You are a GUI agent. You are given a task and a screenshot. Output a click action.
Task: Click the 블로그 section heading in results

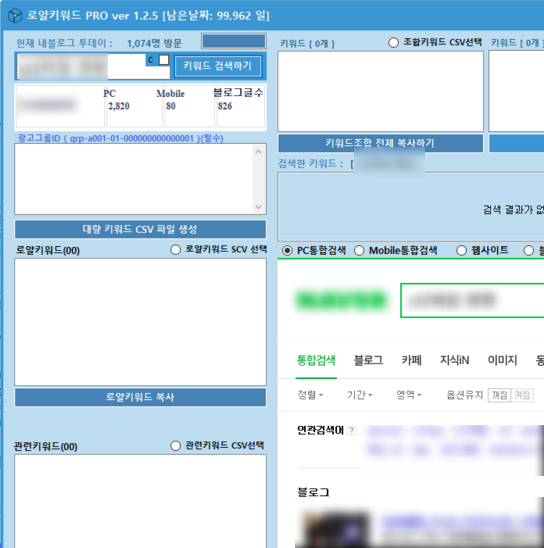313,492
